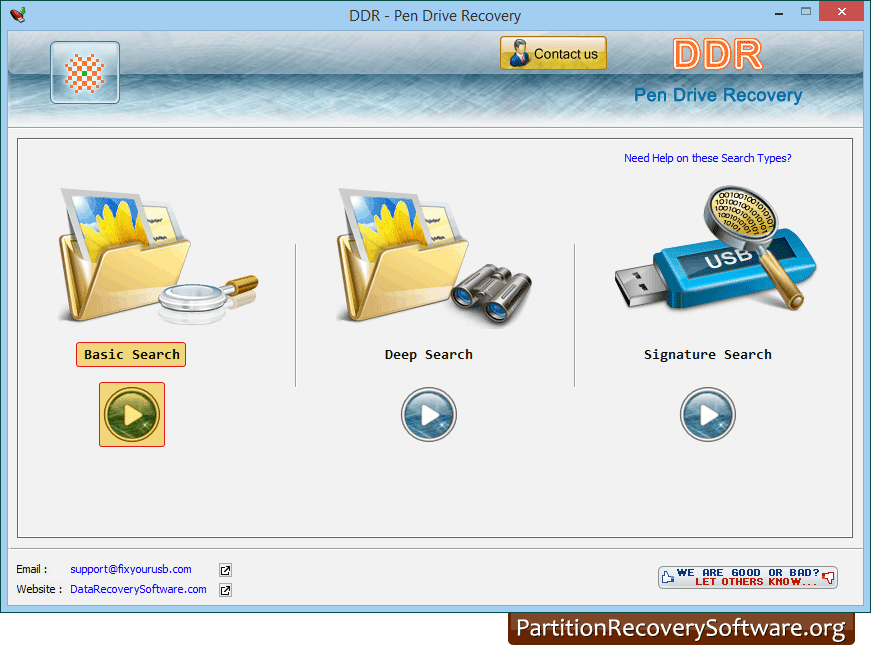
Task: Click the support@fixyourusb.com email link
Action: tap(131, 569)
